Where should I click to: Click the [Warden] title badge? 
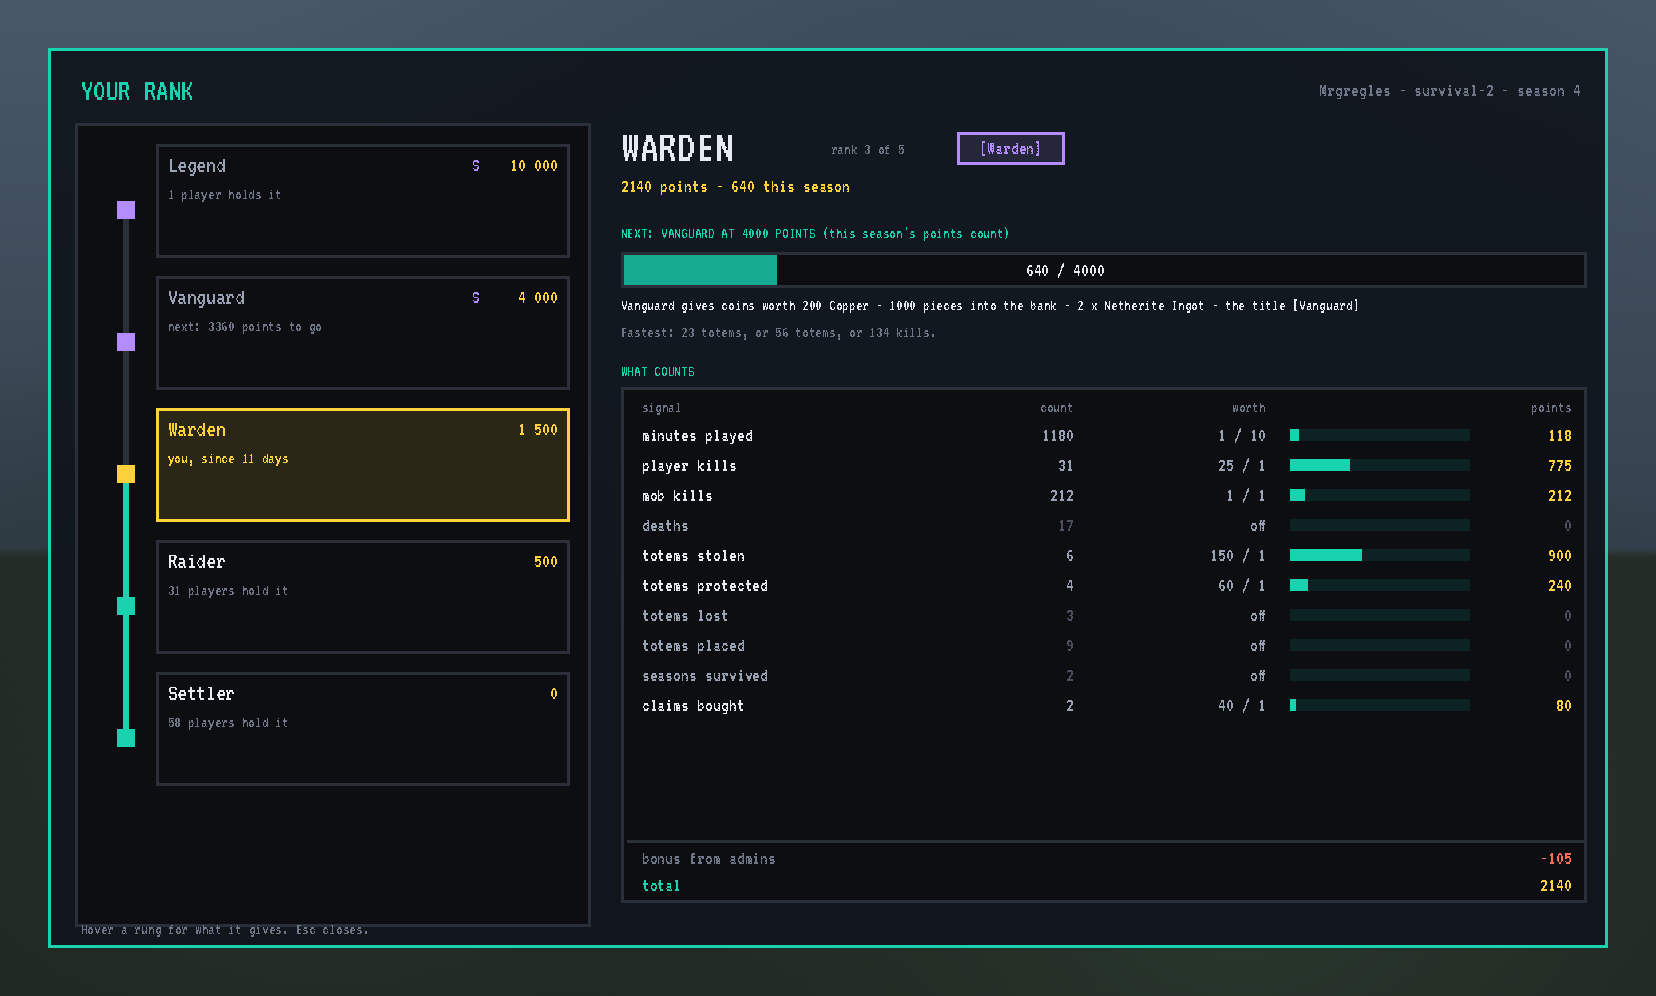[1011, 149]
